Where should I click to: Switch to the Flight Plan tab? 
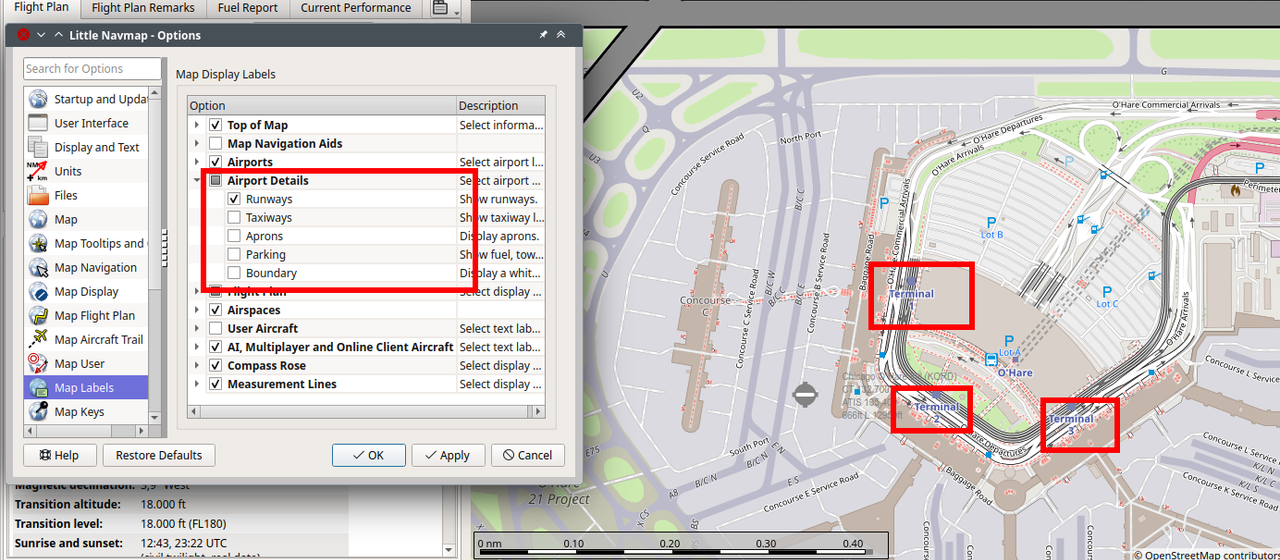click(41, 8)
